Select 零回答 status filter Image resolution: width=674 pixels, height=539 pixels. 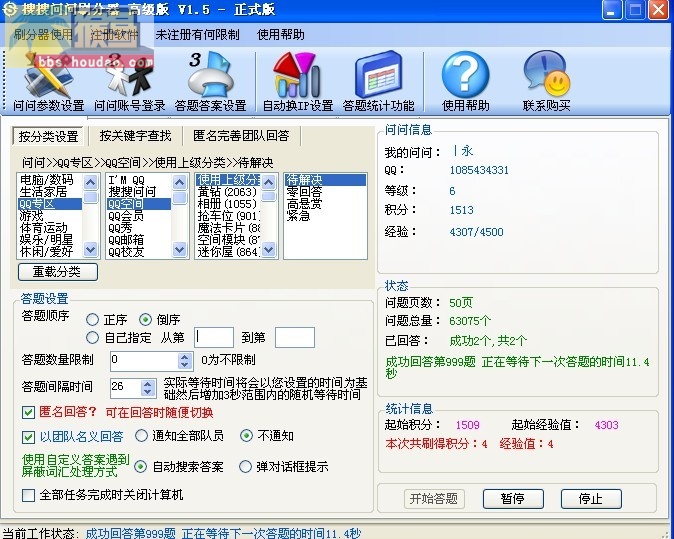[325, 192]
